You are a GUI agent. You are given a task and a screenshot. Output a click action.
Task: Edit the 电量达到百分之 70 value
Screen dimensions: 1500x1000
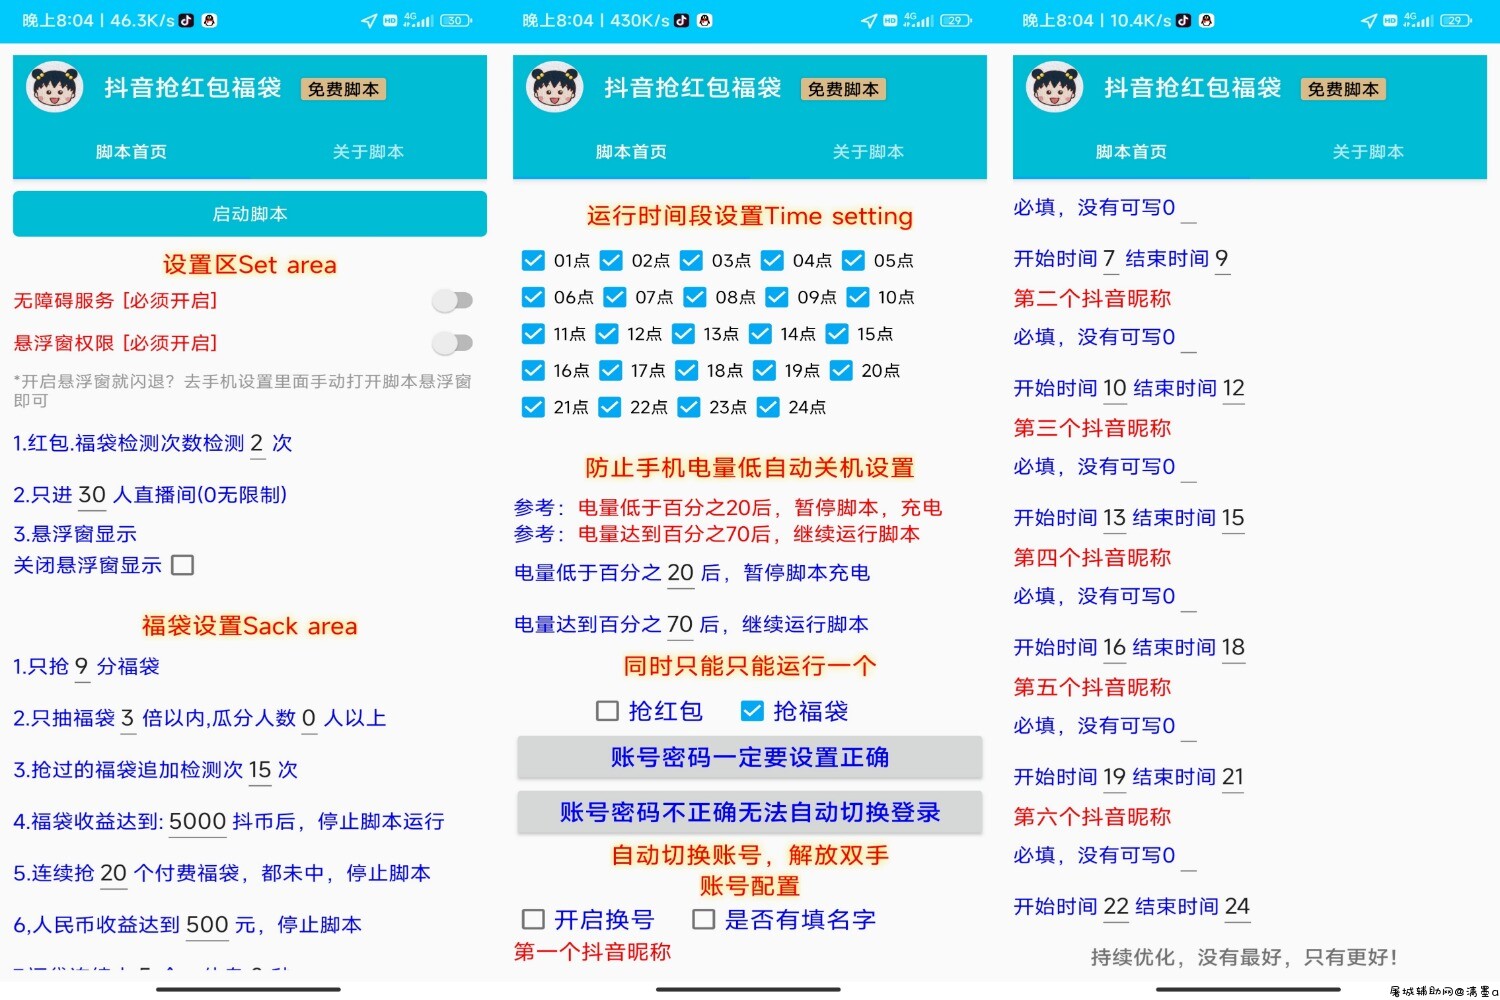(x=680, y=625)
